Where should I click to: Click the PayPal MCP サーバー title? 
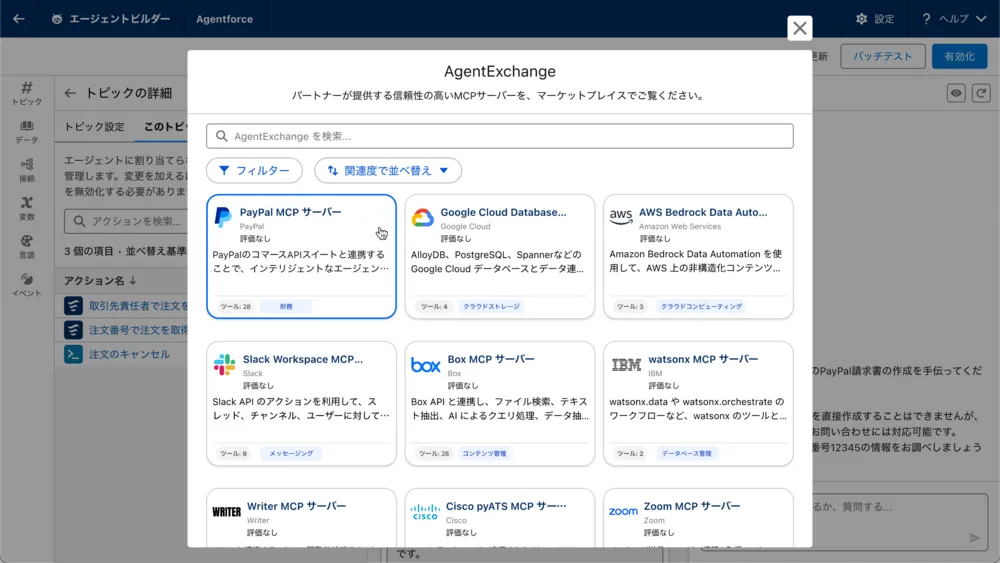[x=290, y=212]
